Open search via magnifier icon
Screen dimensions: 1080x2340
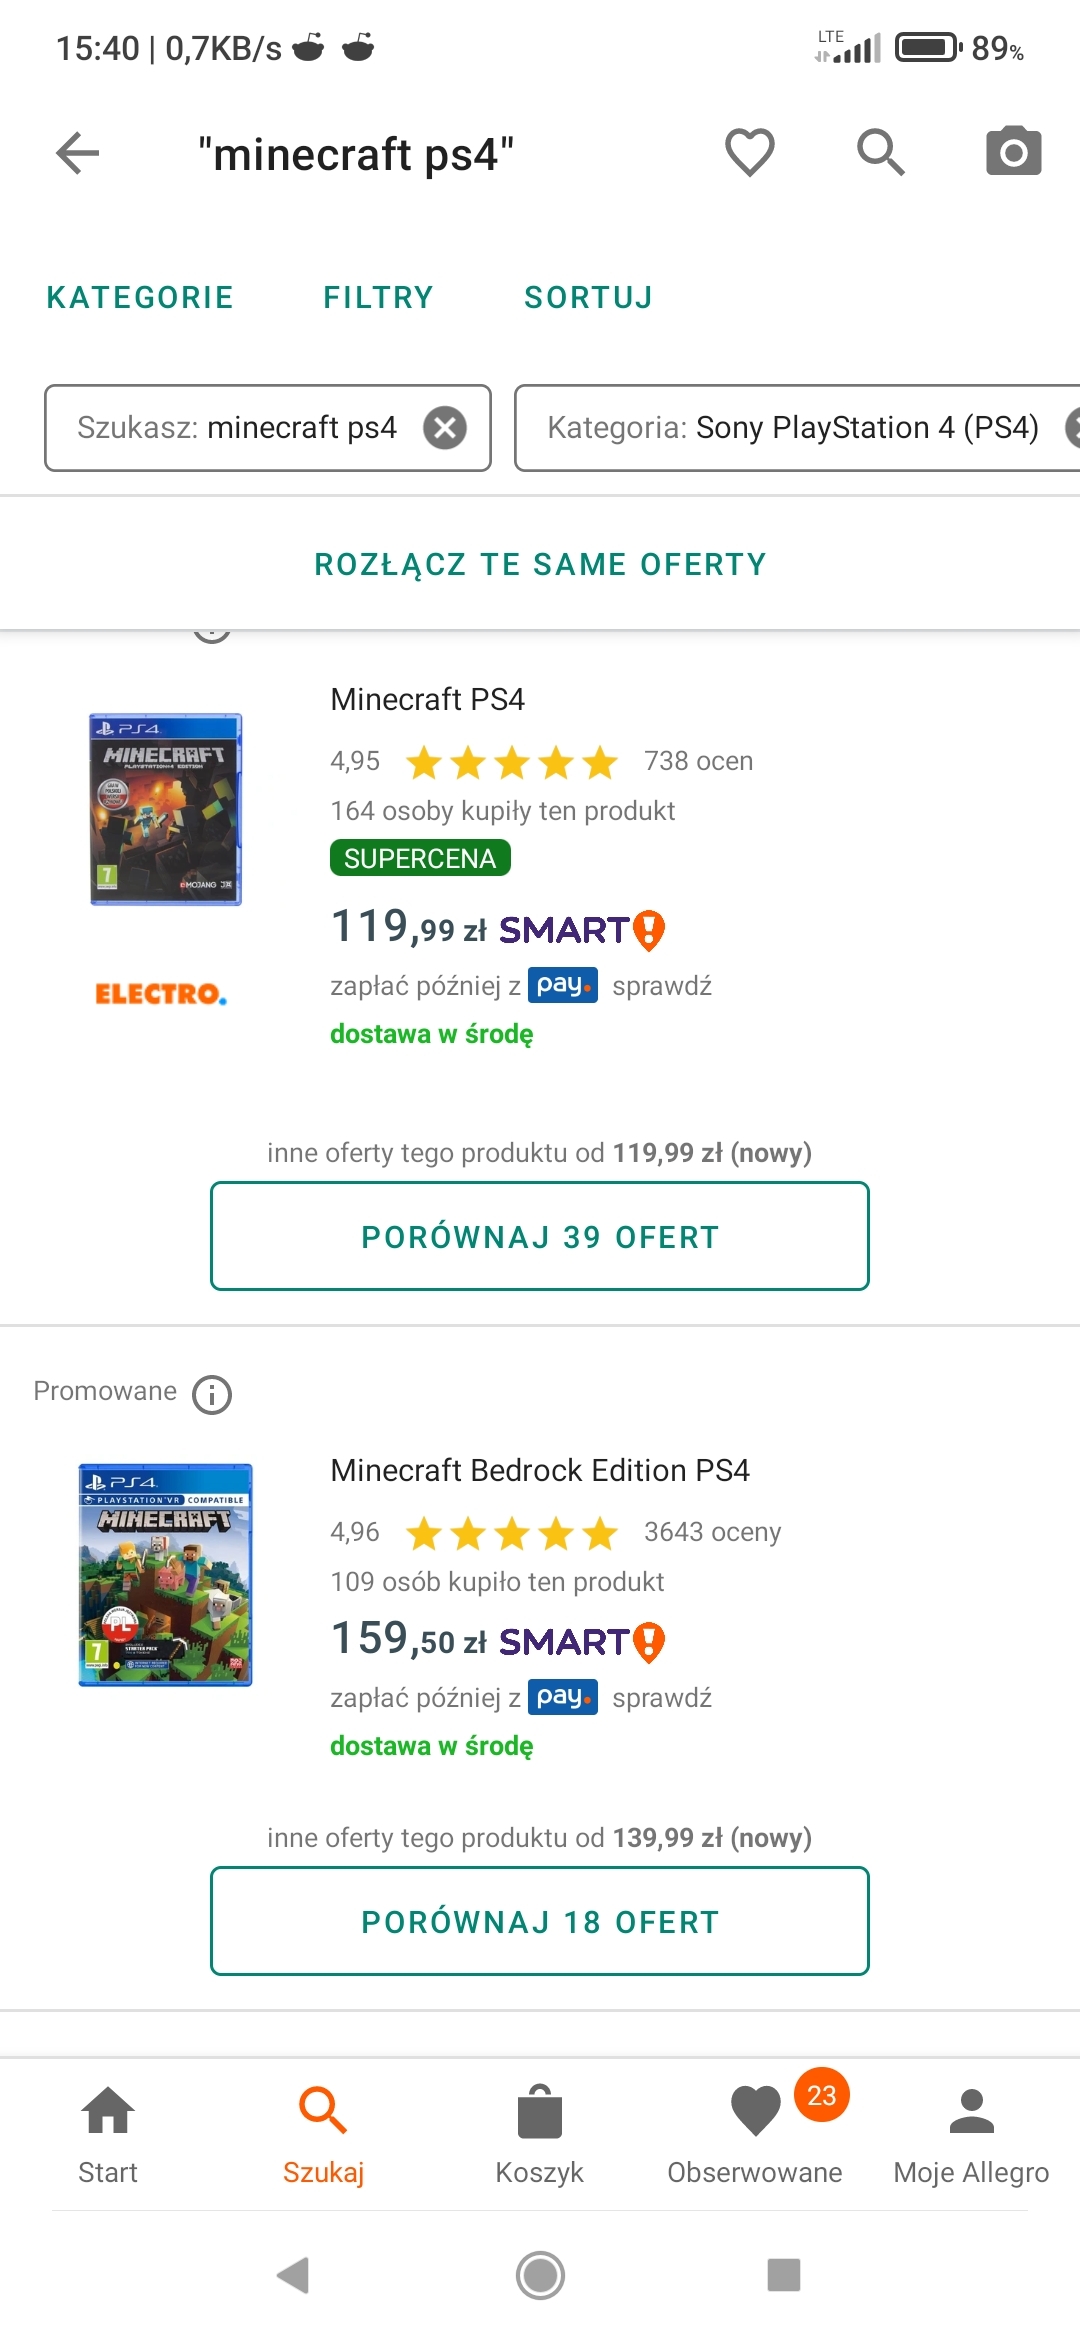pyautogui.click(x=880, y=153)
